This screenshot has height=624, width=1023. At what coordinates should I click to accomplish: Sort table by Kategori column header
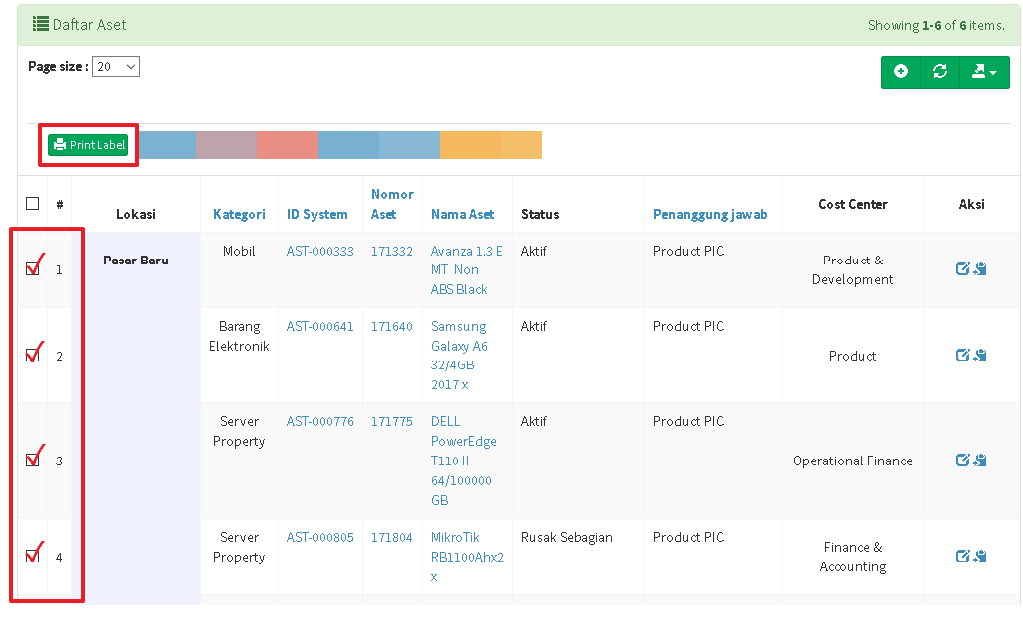pos(239,214)
